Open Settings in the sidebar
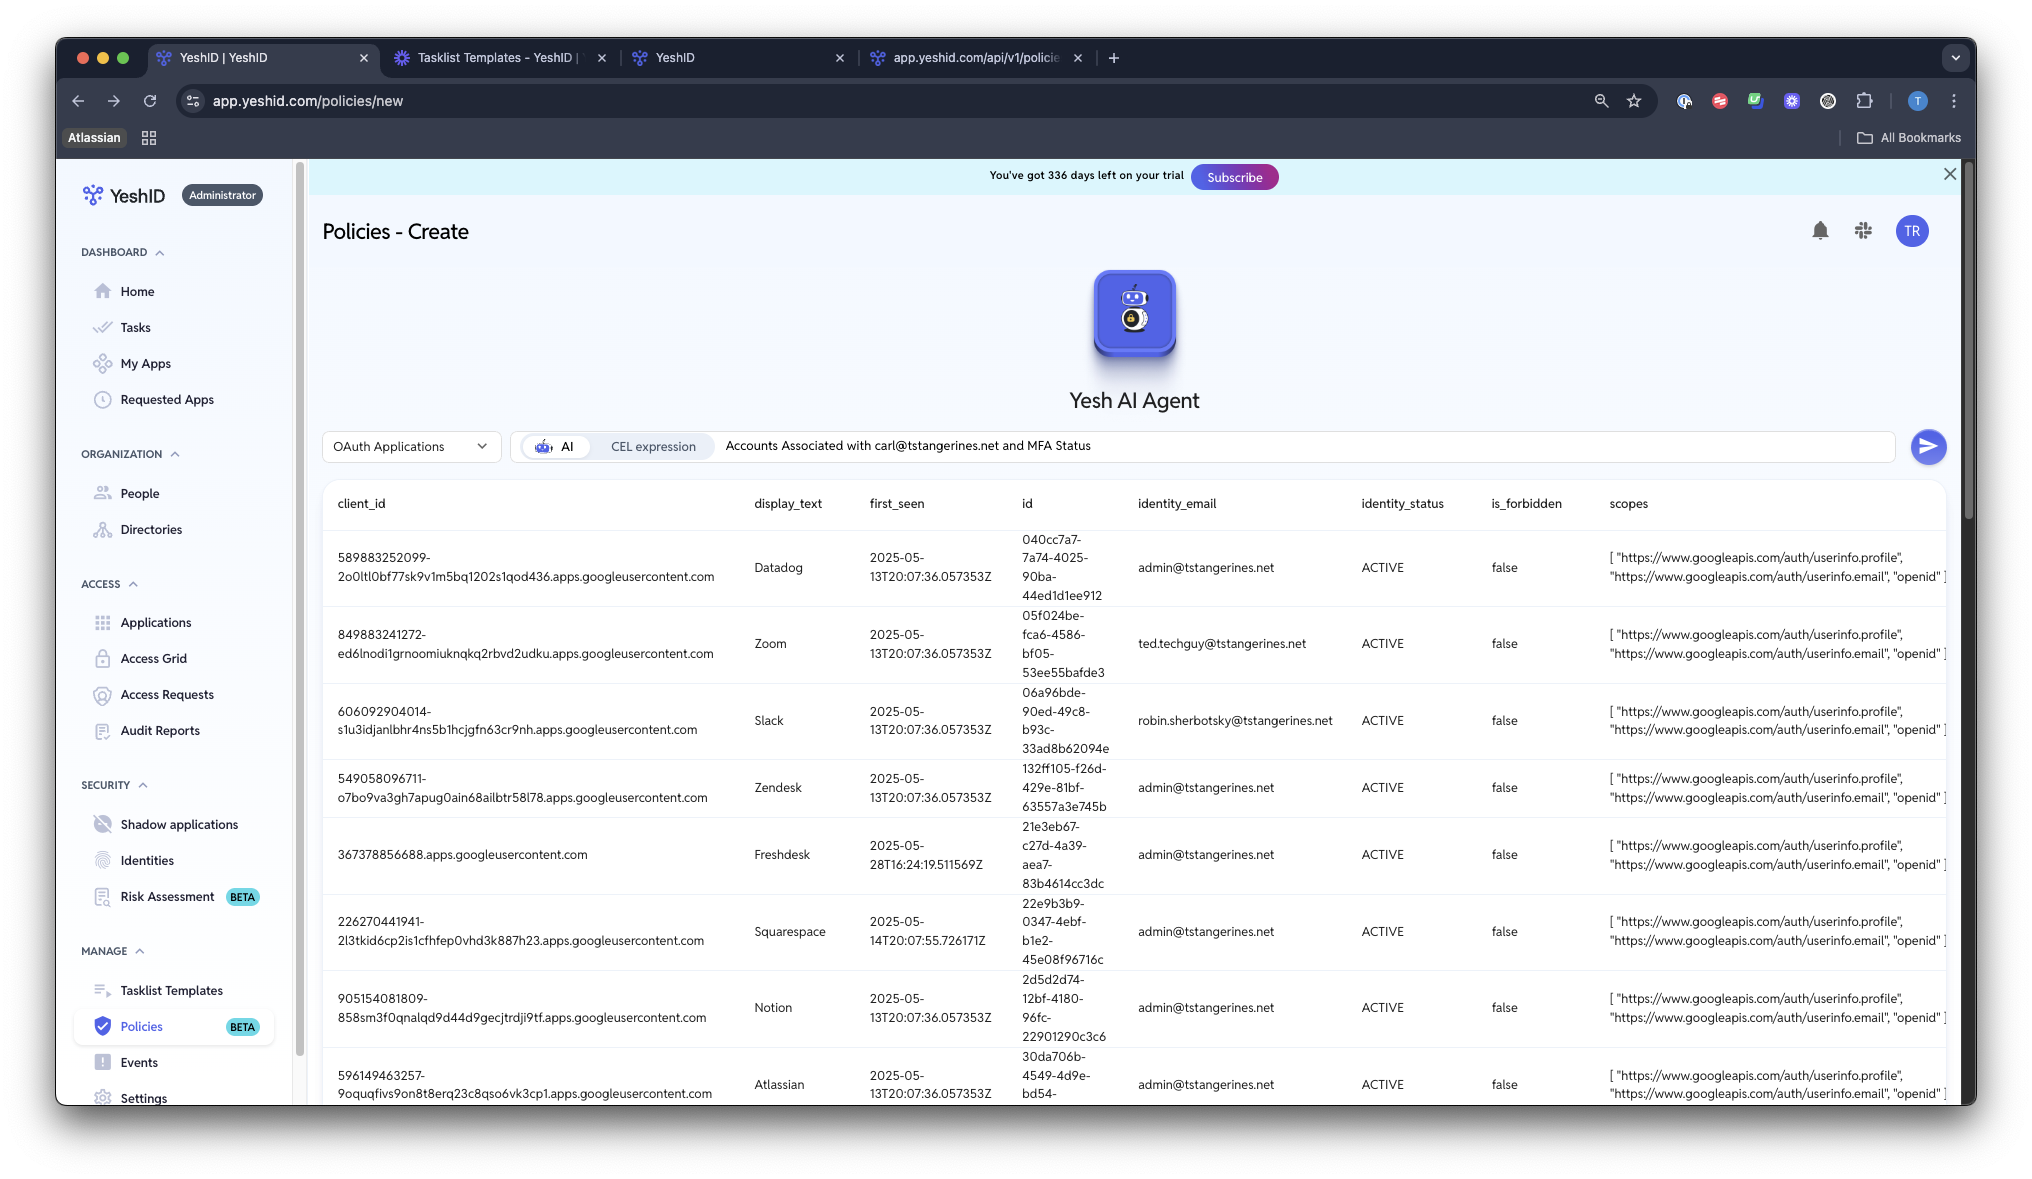The width and height of the screenshot is (2032, 1179). [144, 1097]
